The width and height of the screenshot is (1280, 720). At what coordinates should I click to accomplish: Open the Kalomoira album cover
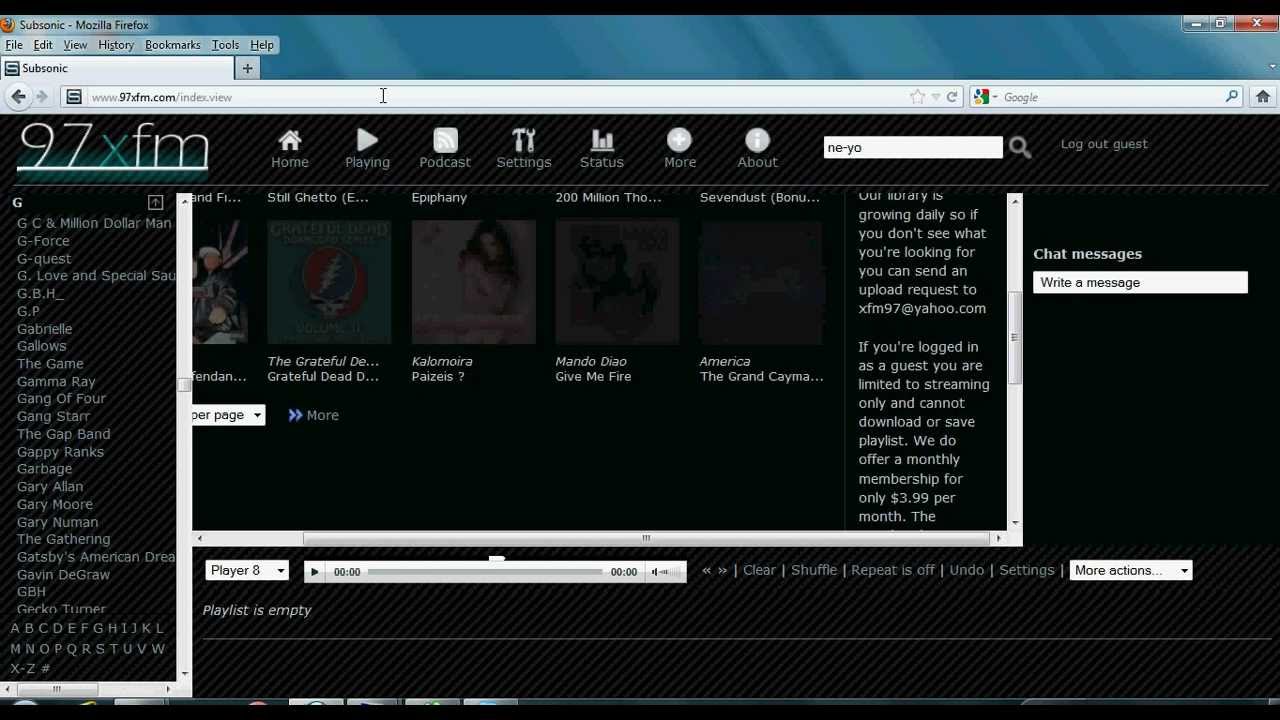point(474,283)
